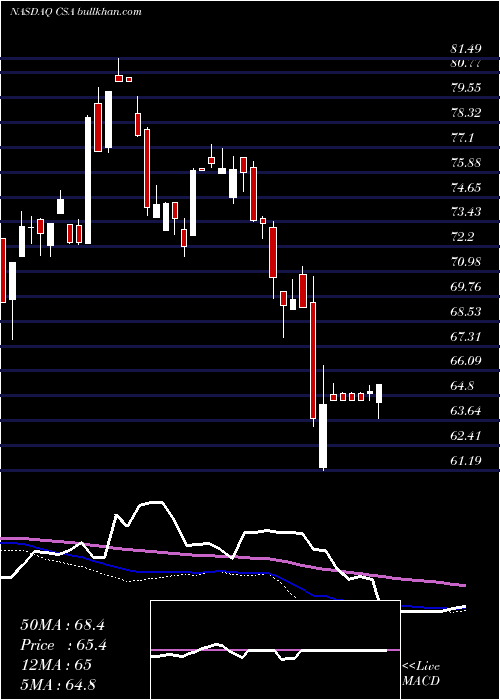Viewport: 500px width, 700px height.
Task: Click the 80.77 price axis label
Action: click(466, 63)
